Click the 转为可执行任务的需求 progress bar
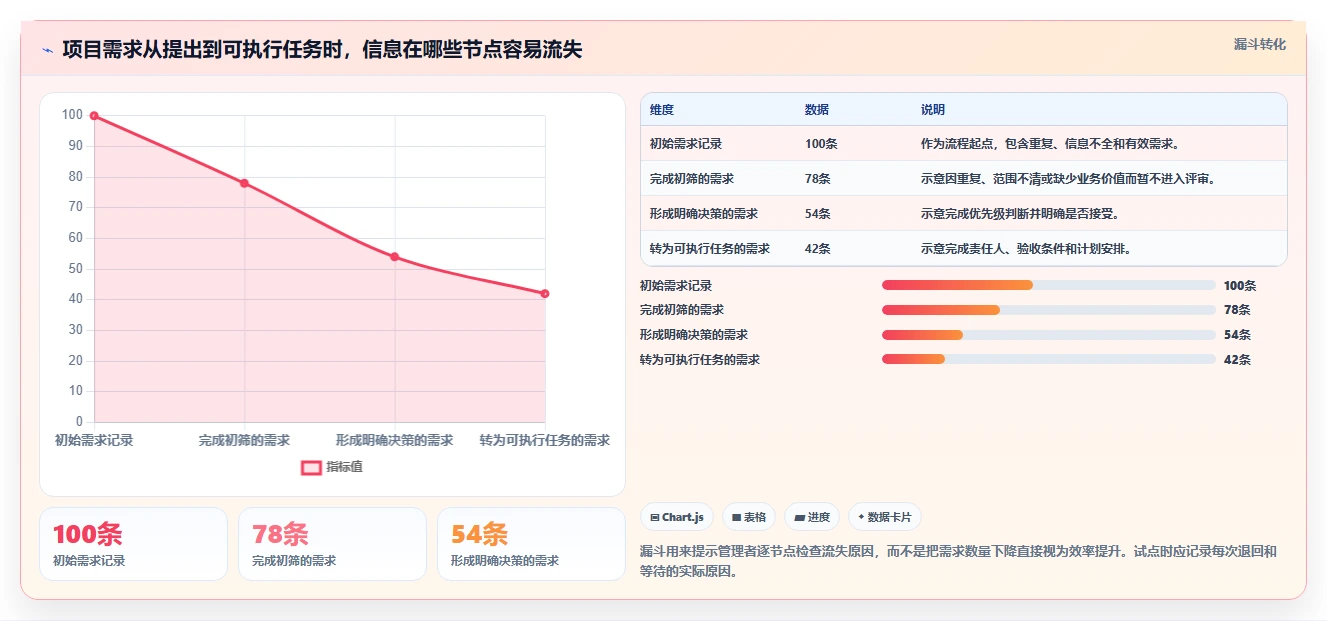This screenshot has width=1327, height=621. click(1048, 359)
